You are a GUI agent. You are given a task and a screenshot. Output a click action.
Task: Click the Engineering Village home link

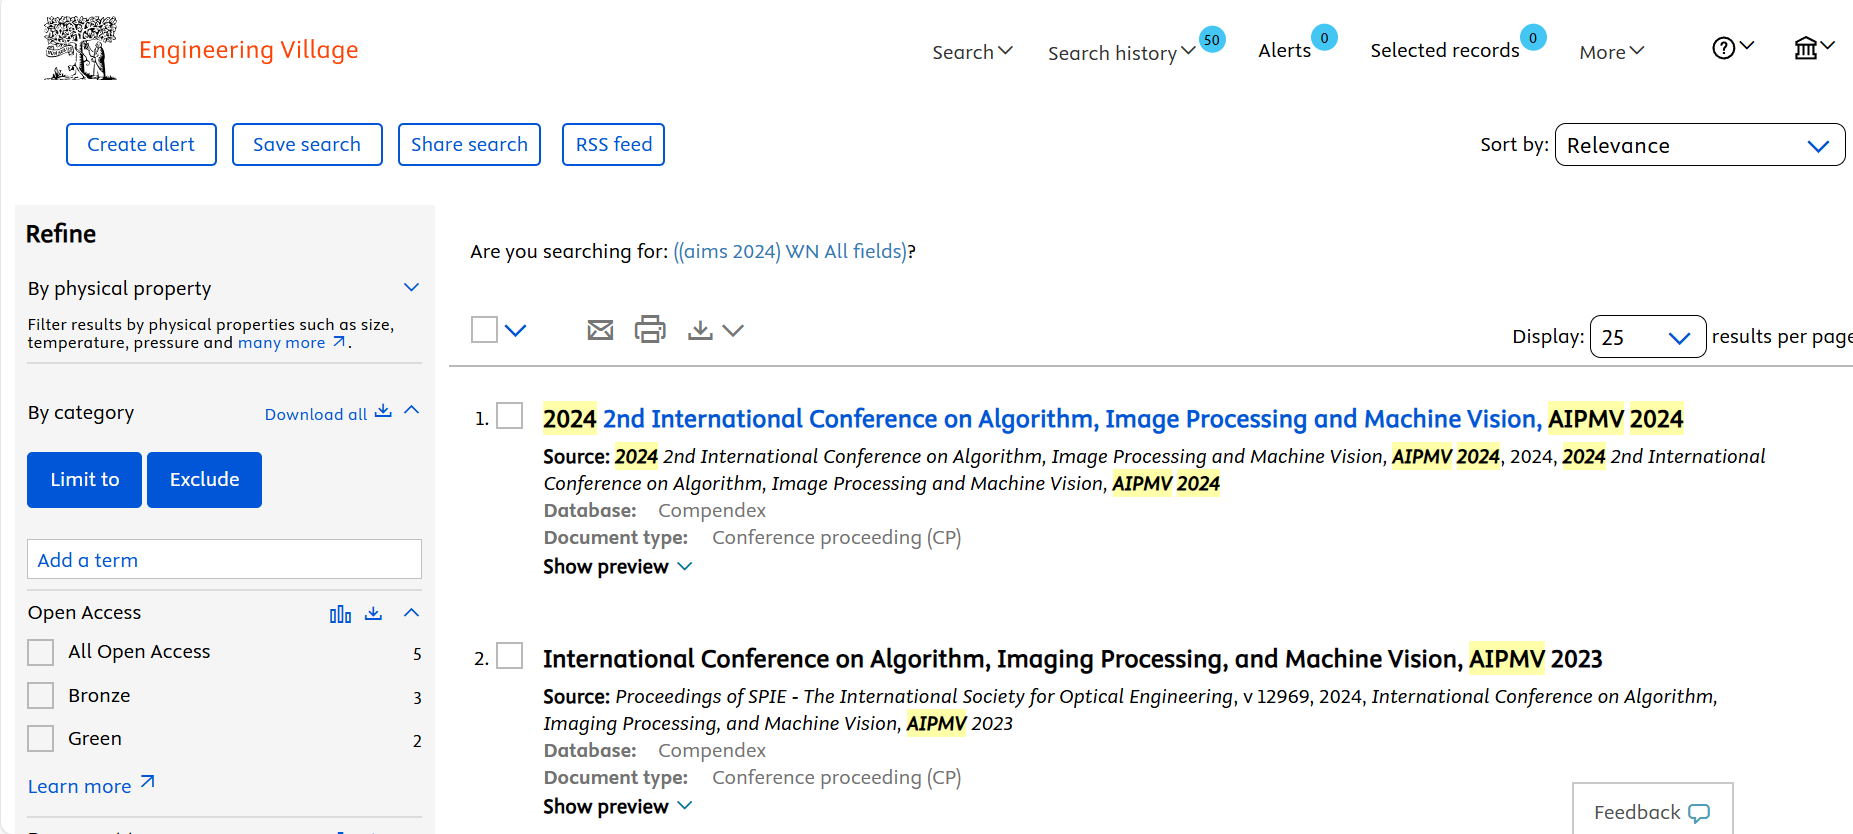coord(248,50)
